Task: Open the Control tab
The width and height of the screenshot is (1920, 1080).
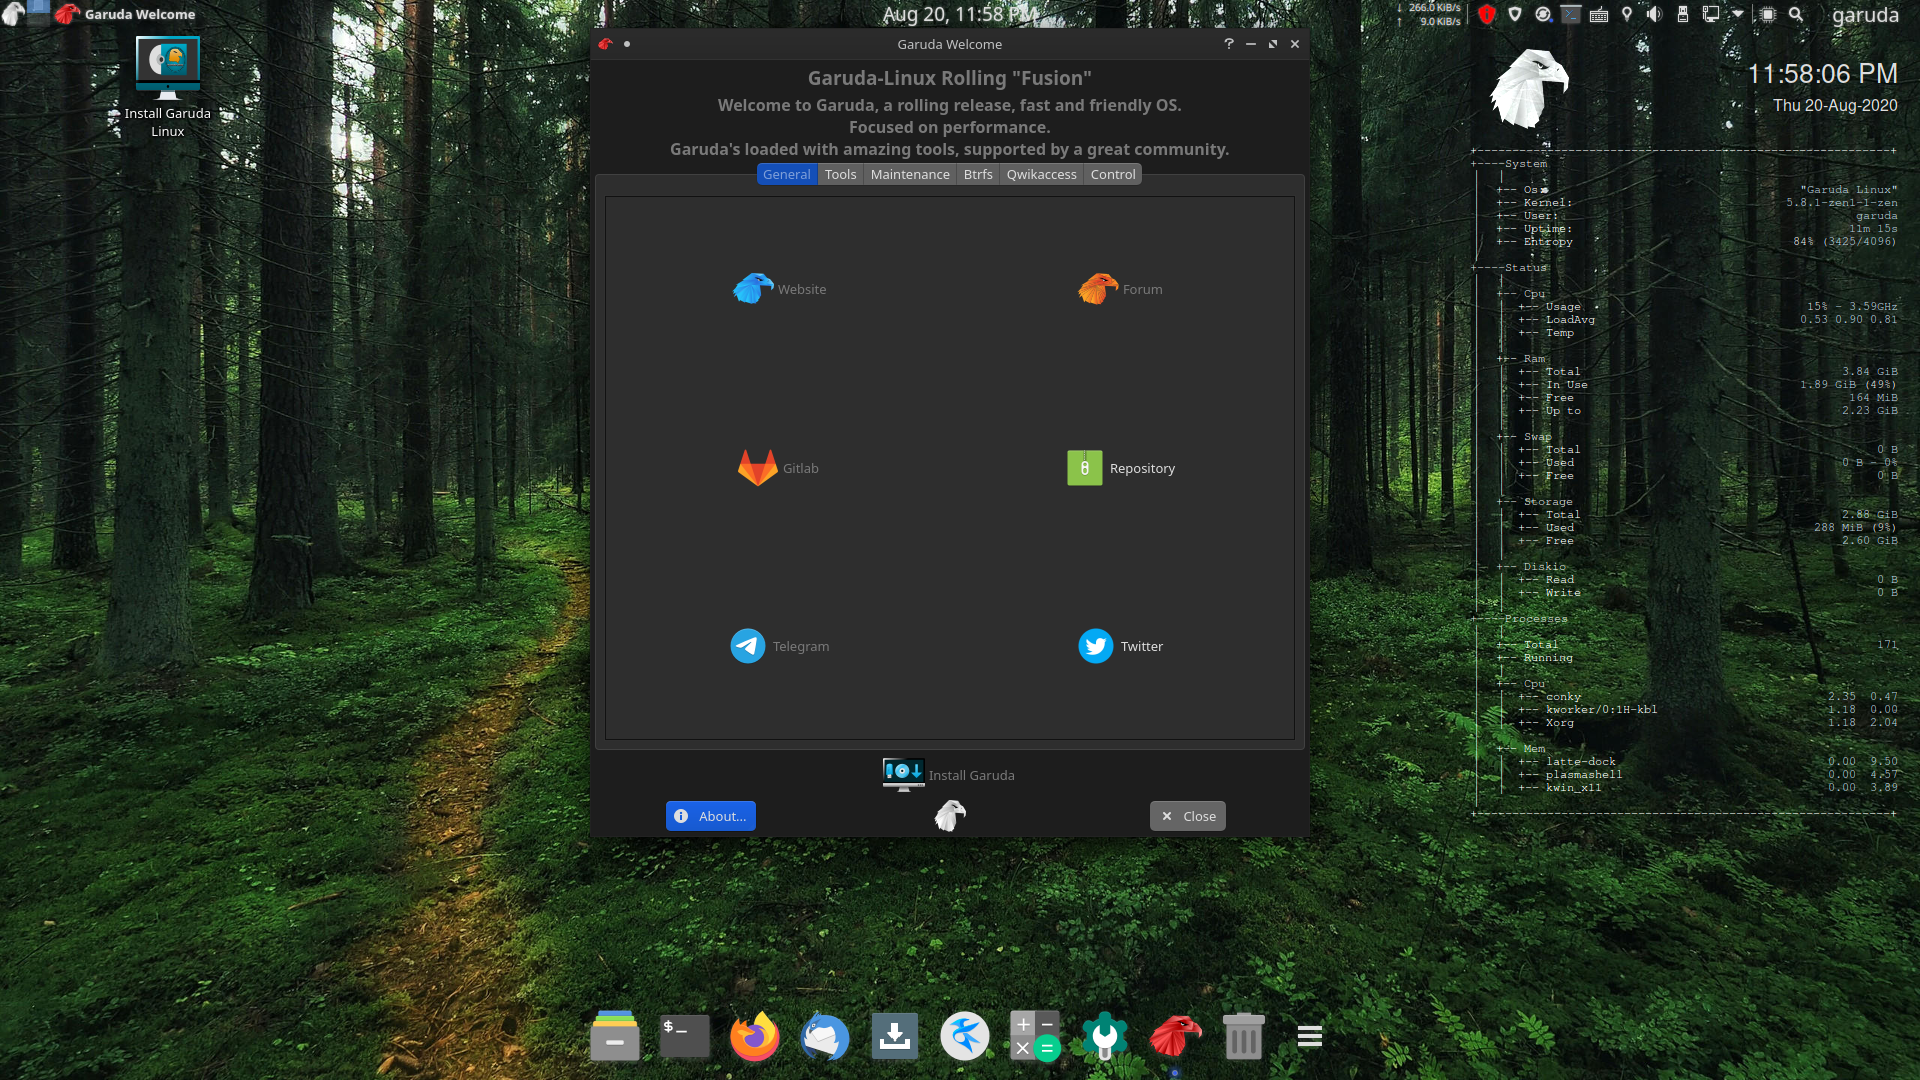Action: pyautogui.click(x=1113, y=174)
